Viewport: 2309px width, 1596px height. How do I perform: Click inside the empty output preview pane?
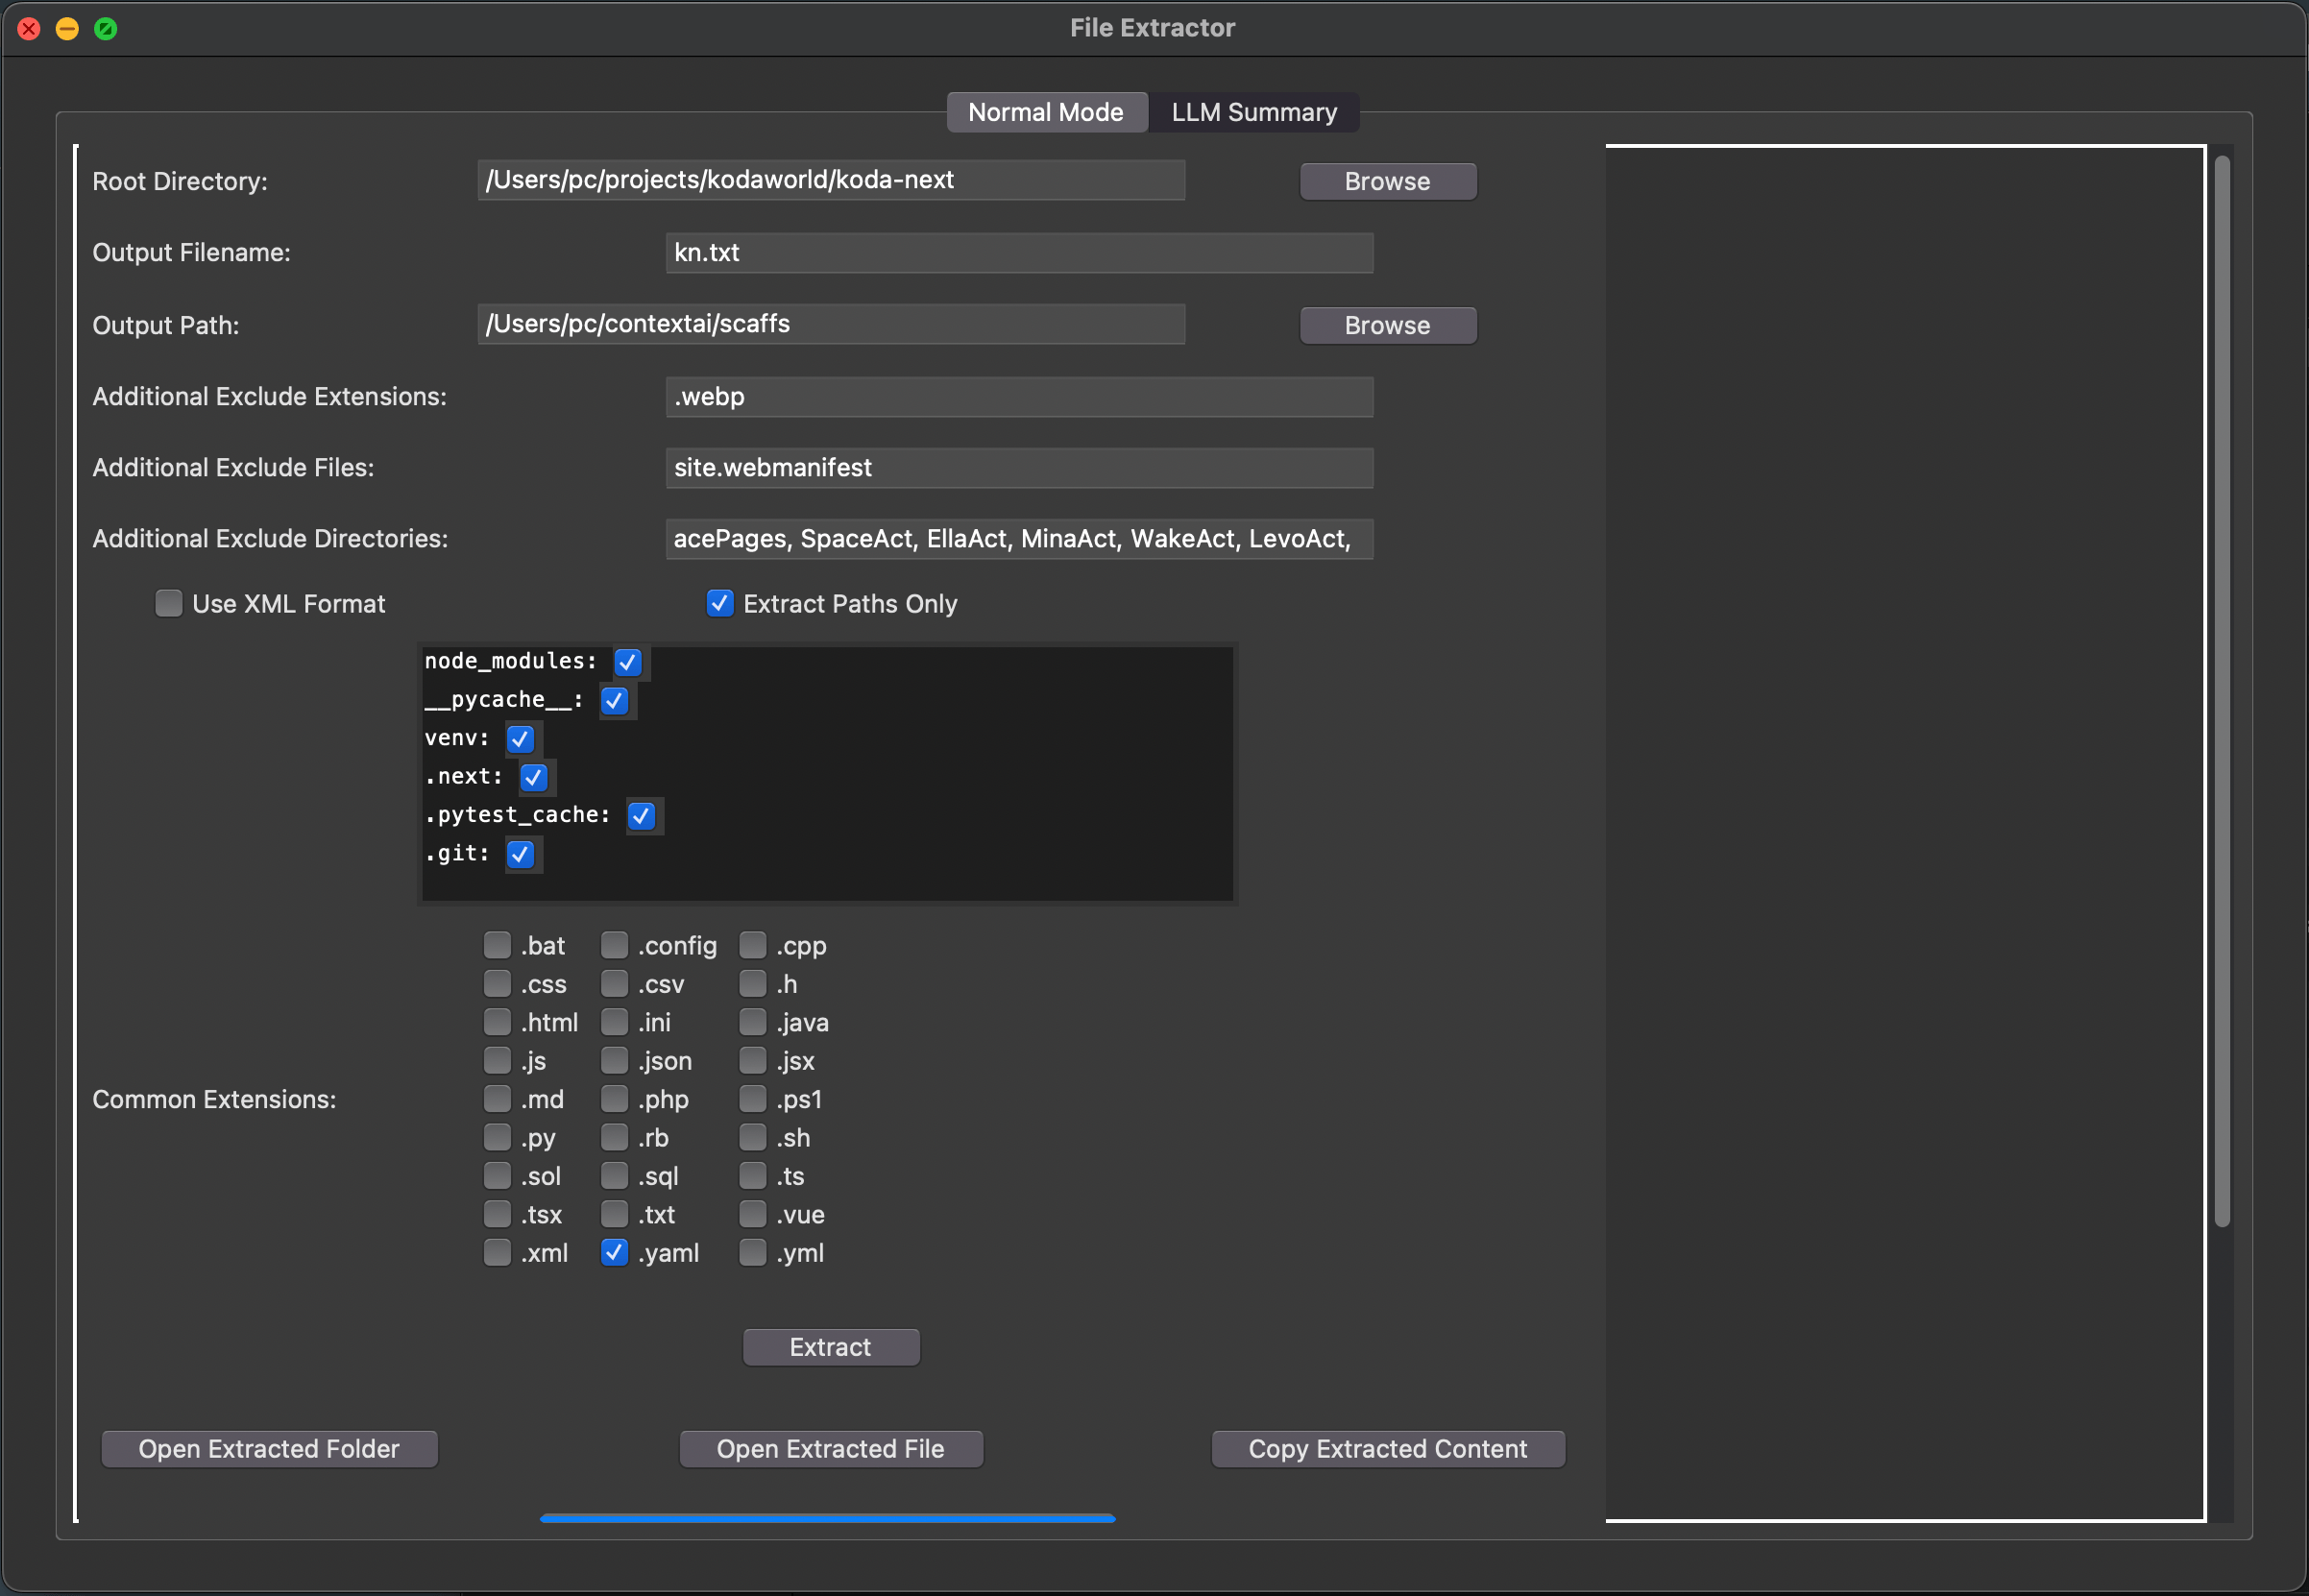click(x=1905, y=833)
